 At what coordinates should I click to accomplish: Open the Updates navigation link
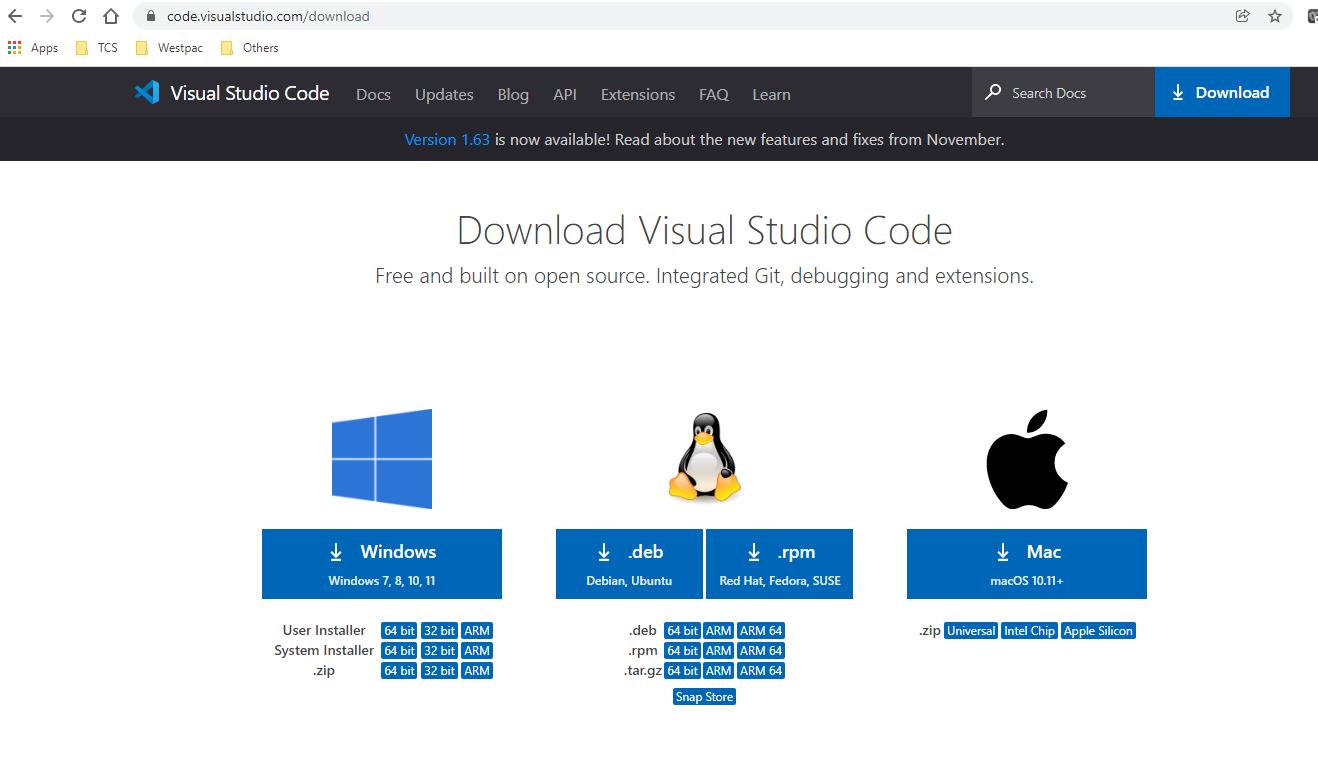(444, 94)
